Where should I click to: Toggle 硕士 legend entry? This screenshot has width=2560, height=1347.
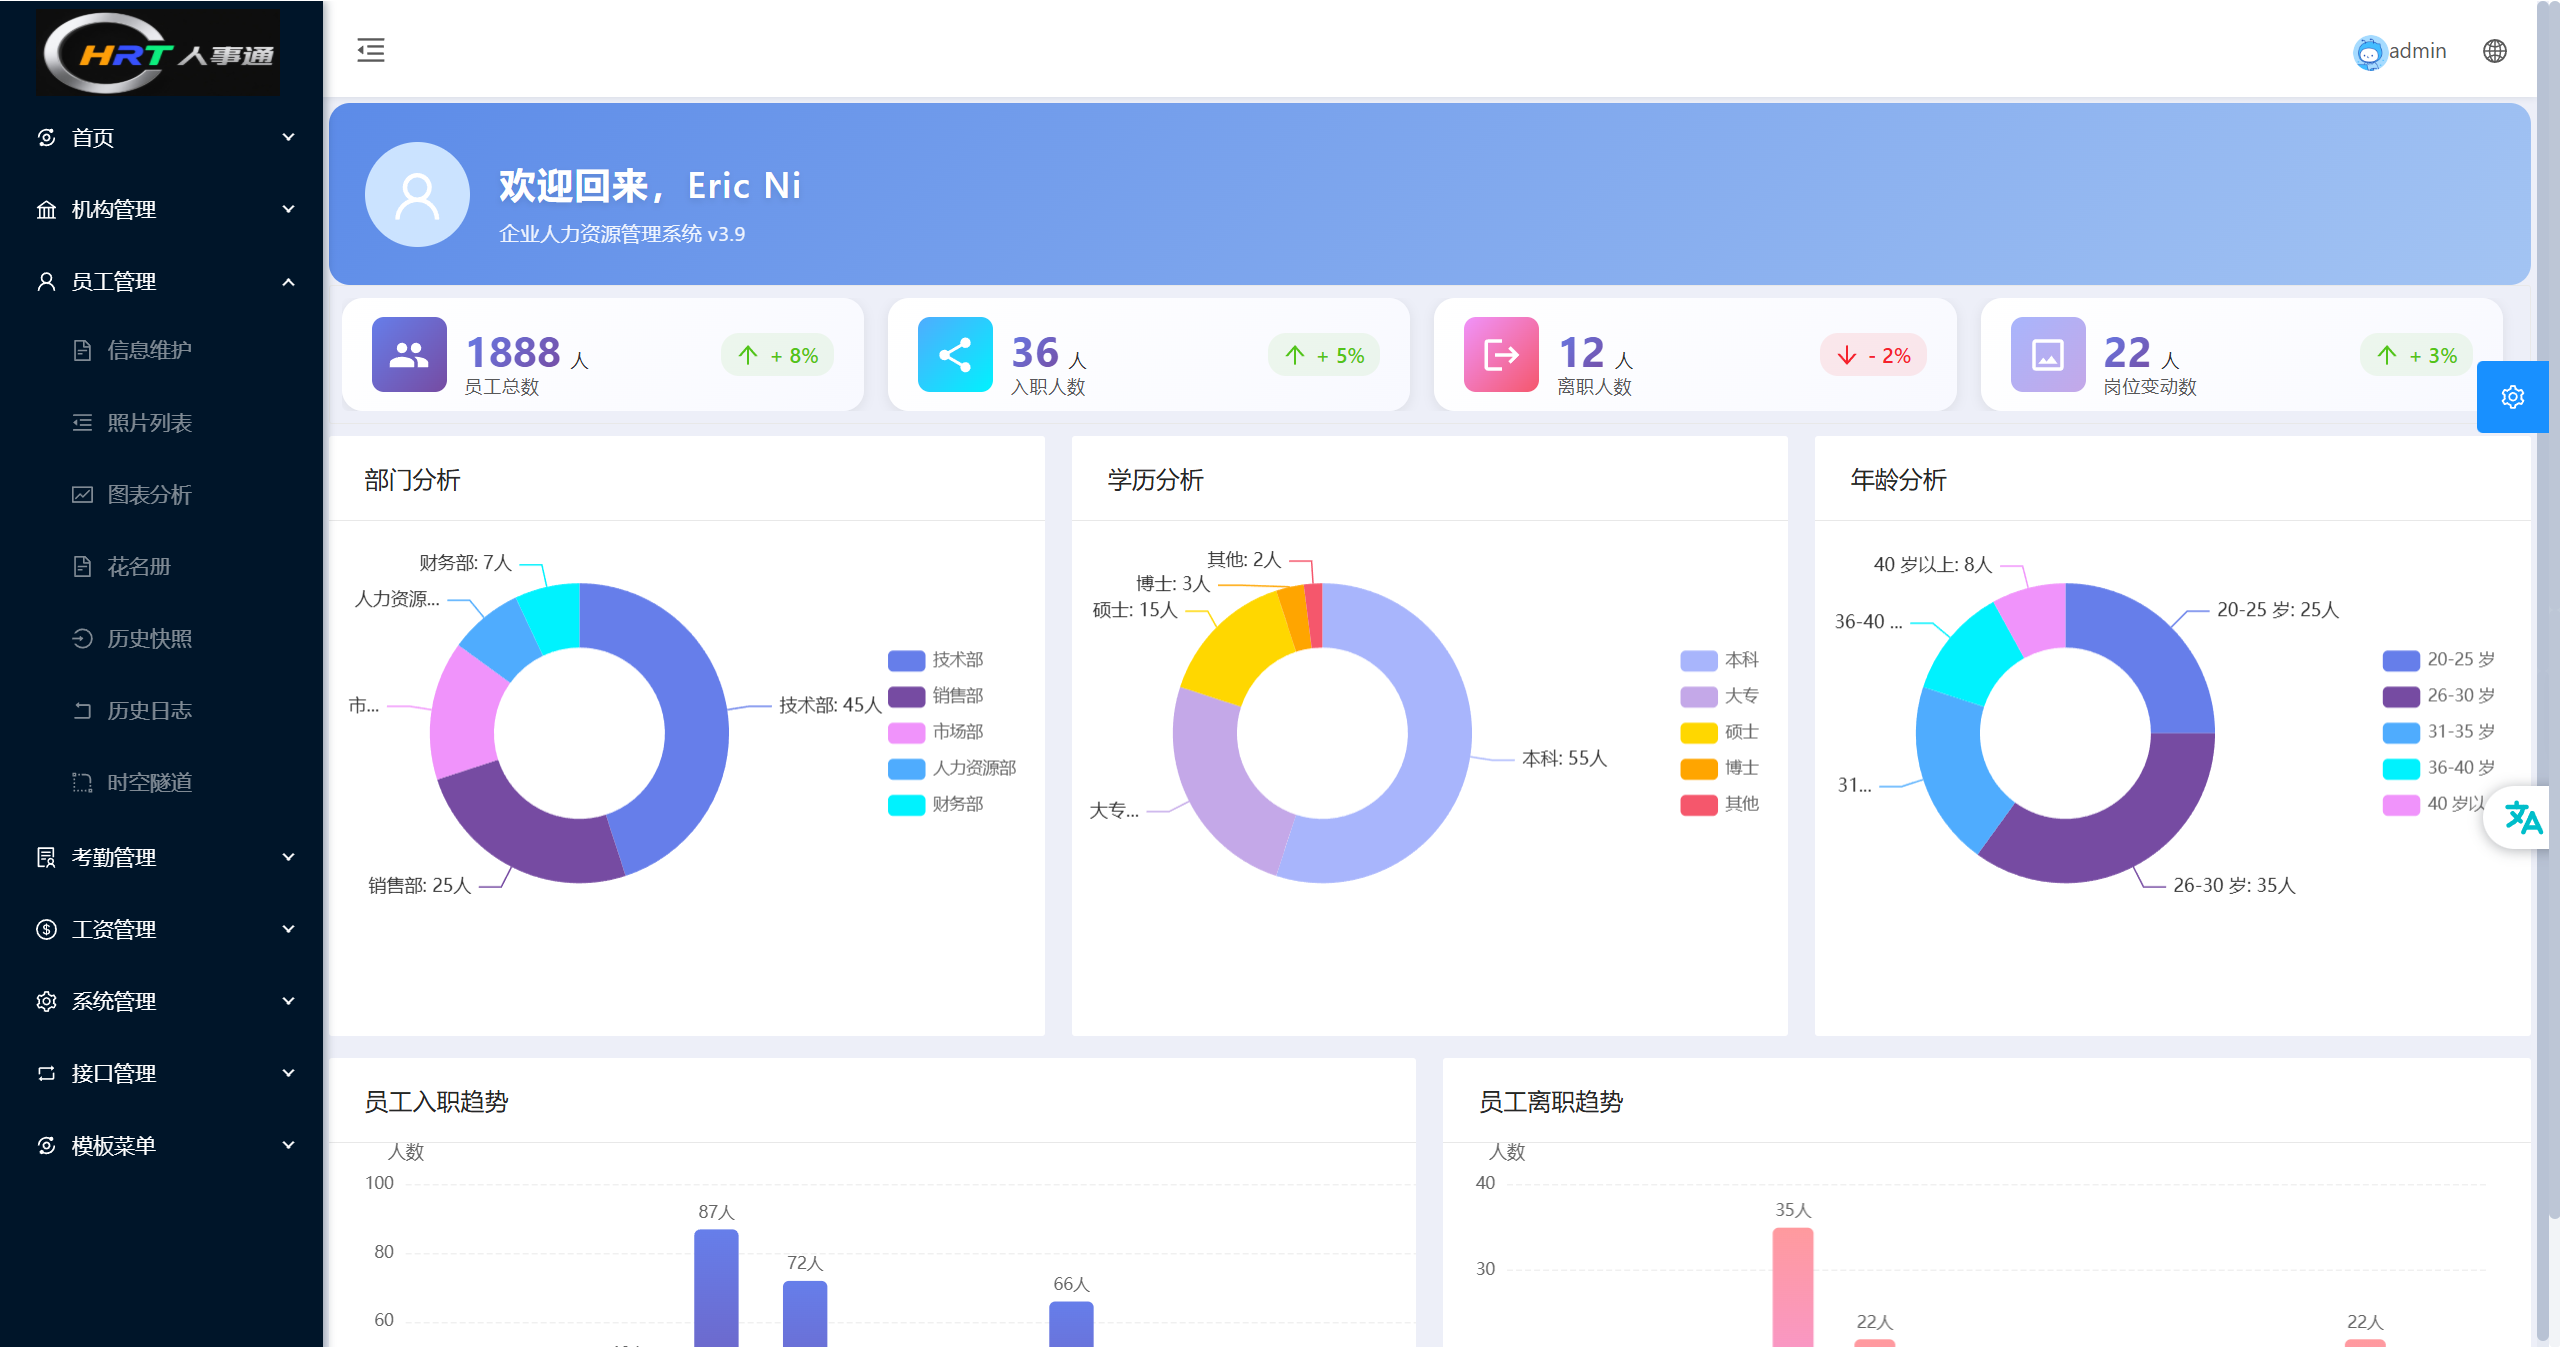tap(1720, 732)
